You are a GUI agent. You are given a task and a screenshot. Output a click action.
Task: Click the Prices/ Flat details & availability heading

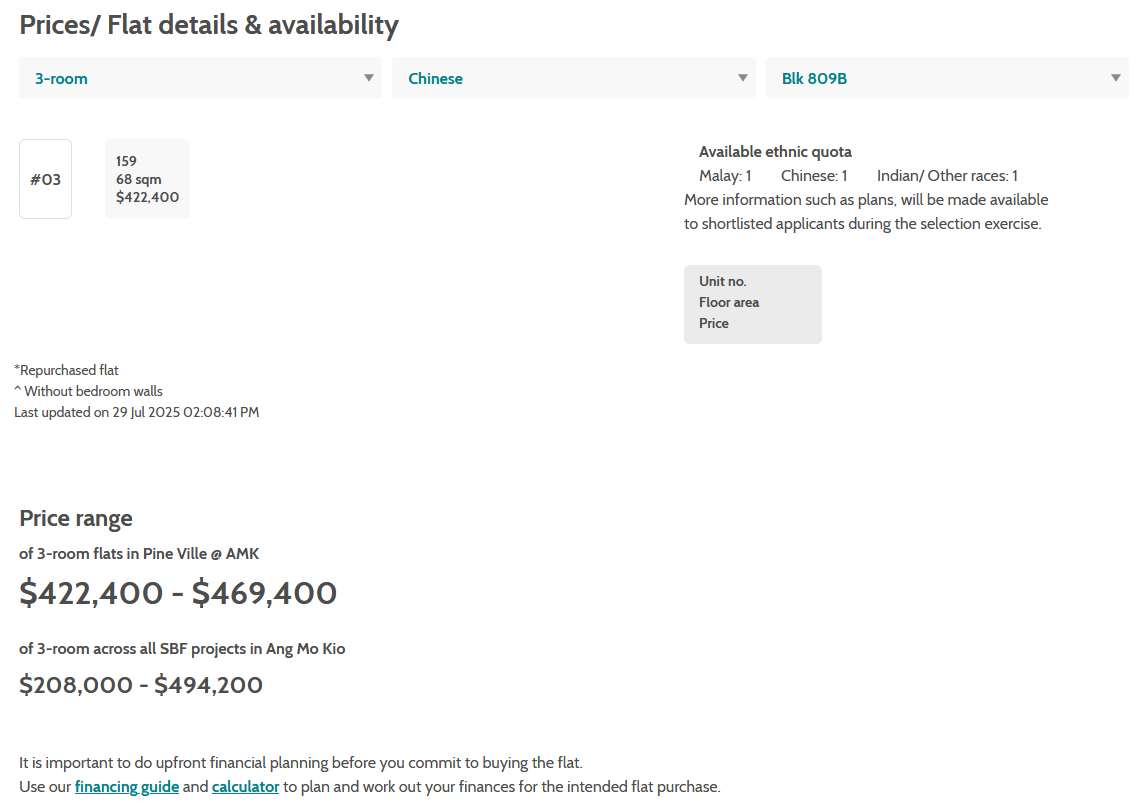pyautogui.click(x=209, y=25)
